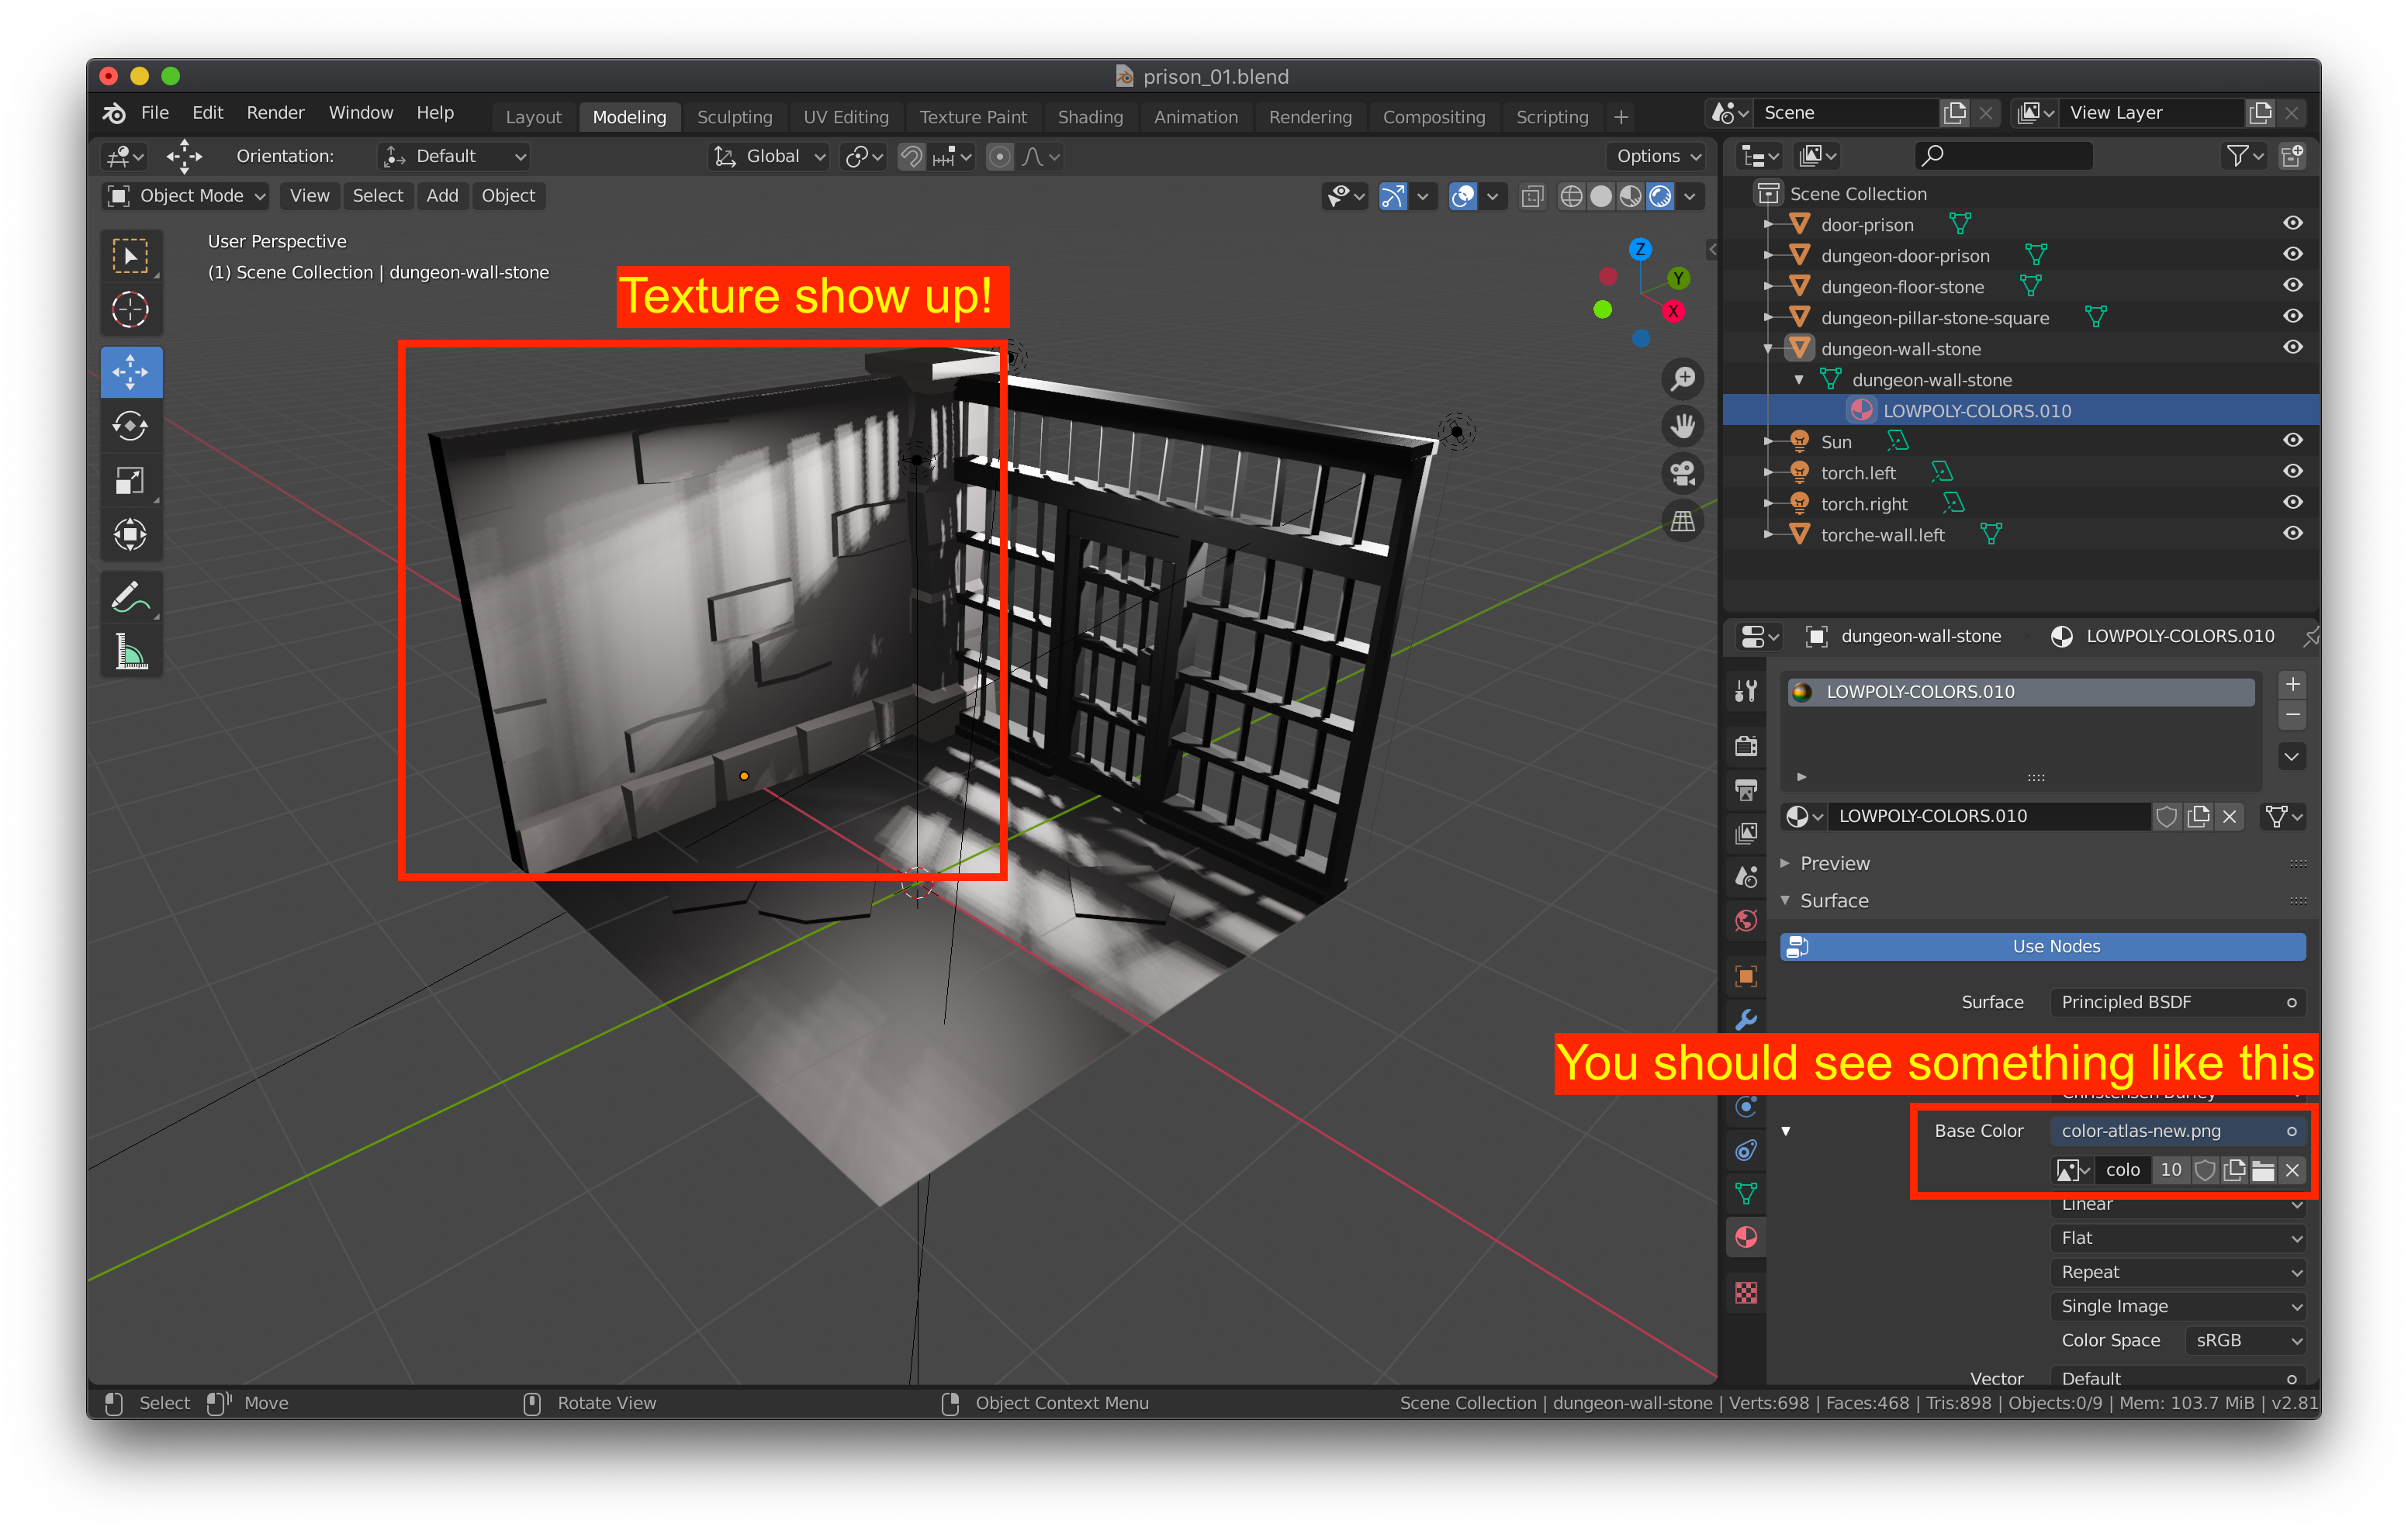Image resolution: width=2408 pixels, height=1534 pixels.
Task: Select LOWPOLY-COLORS.010 in outliner tree
Action: point(1976,411)
